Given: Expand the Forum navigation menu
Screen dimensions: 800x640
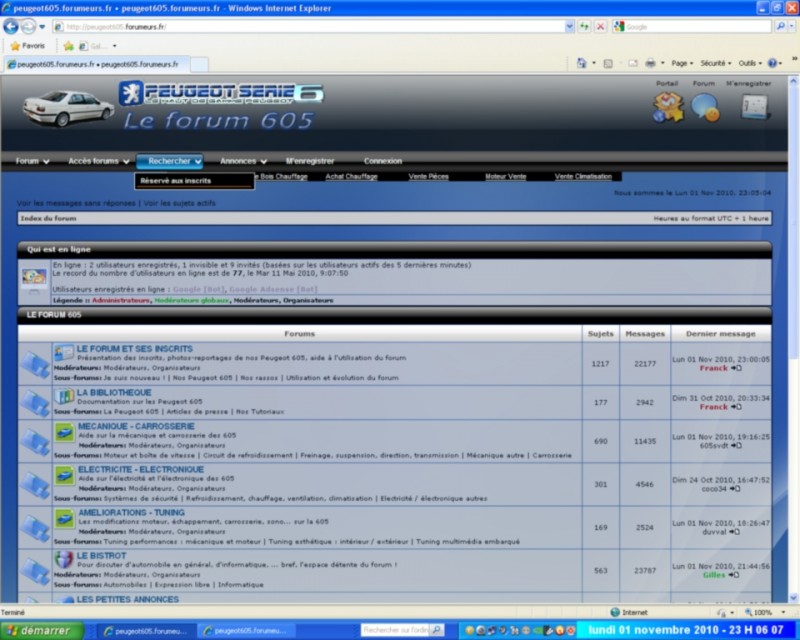Looking at the screenshot, I should [x=32, y=161].
